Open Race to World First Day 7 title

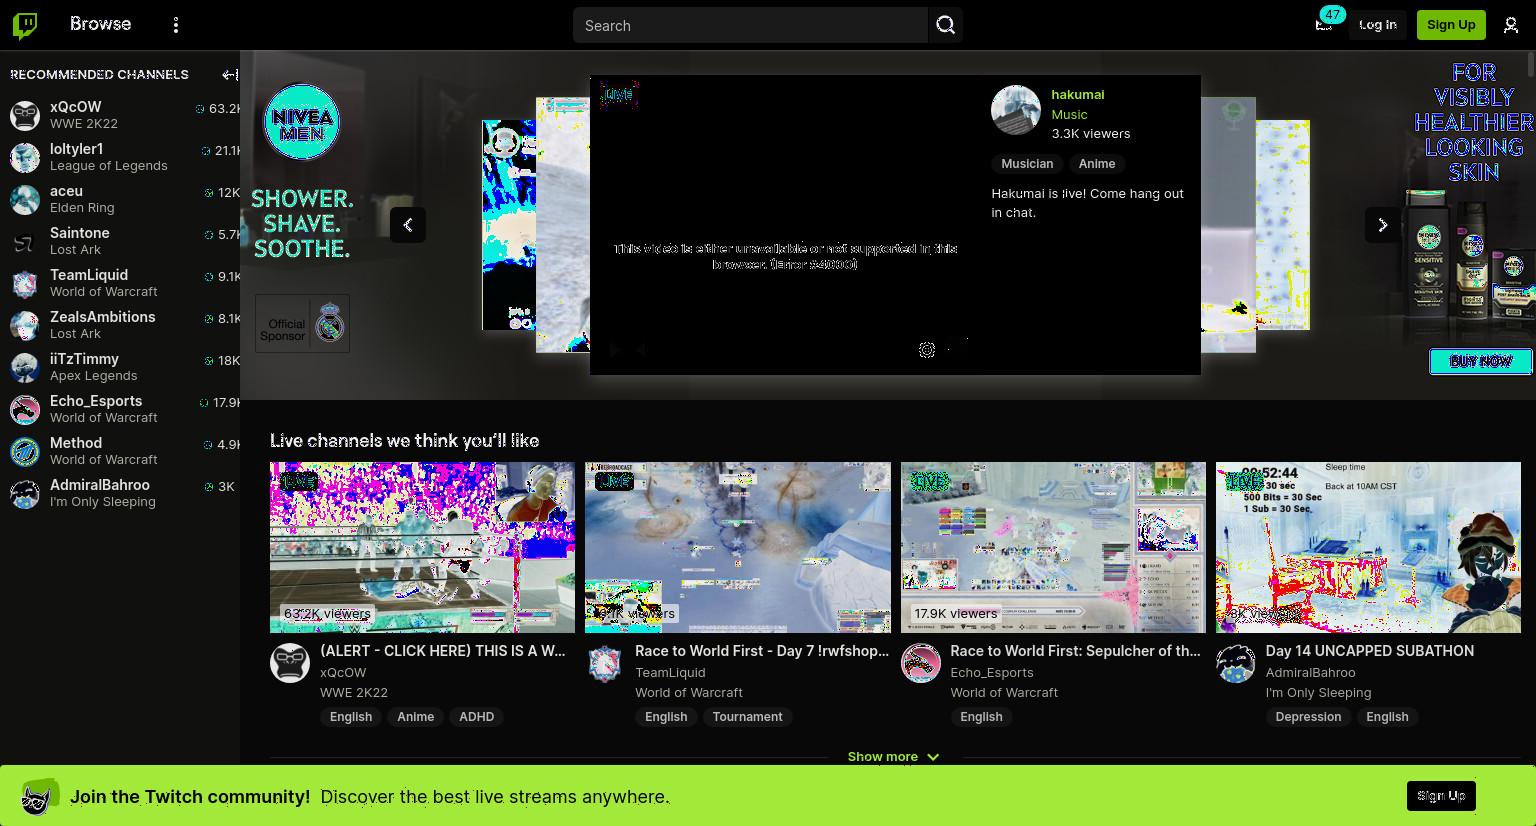click(x=762, y=651)
